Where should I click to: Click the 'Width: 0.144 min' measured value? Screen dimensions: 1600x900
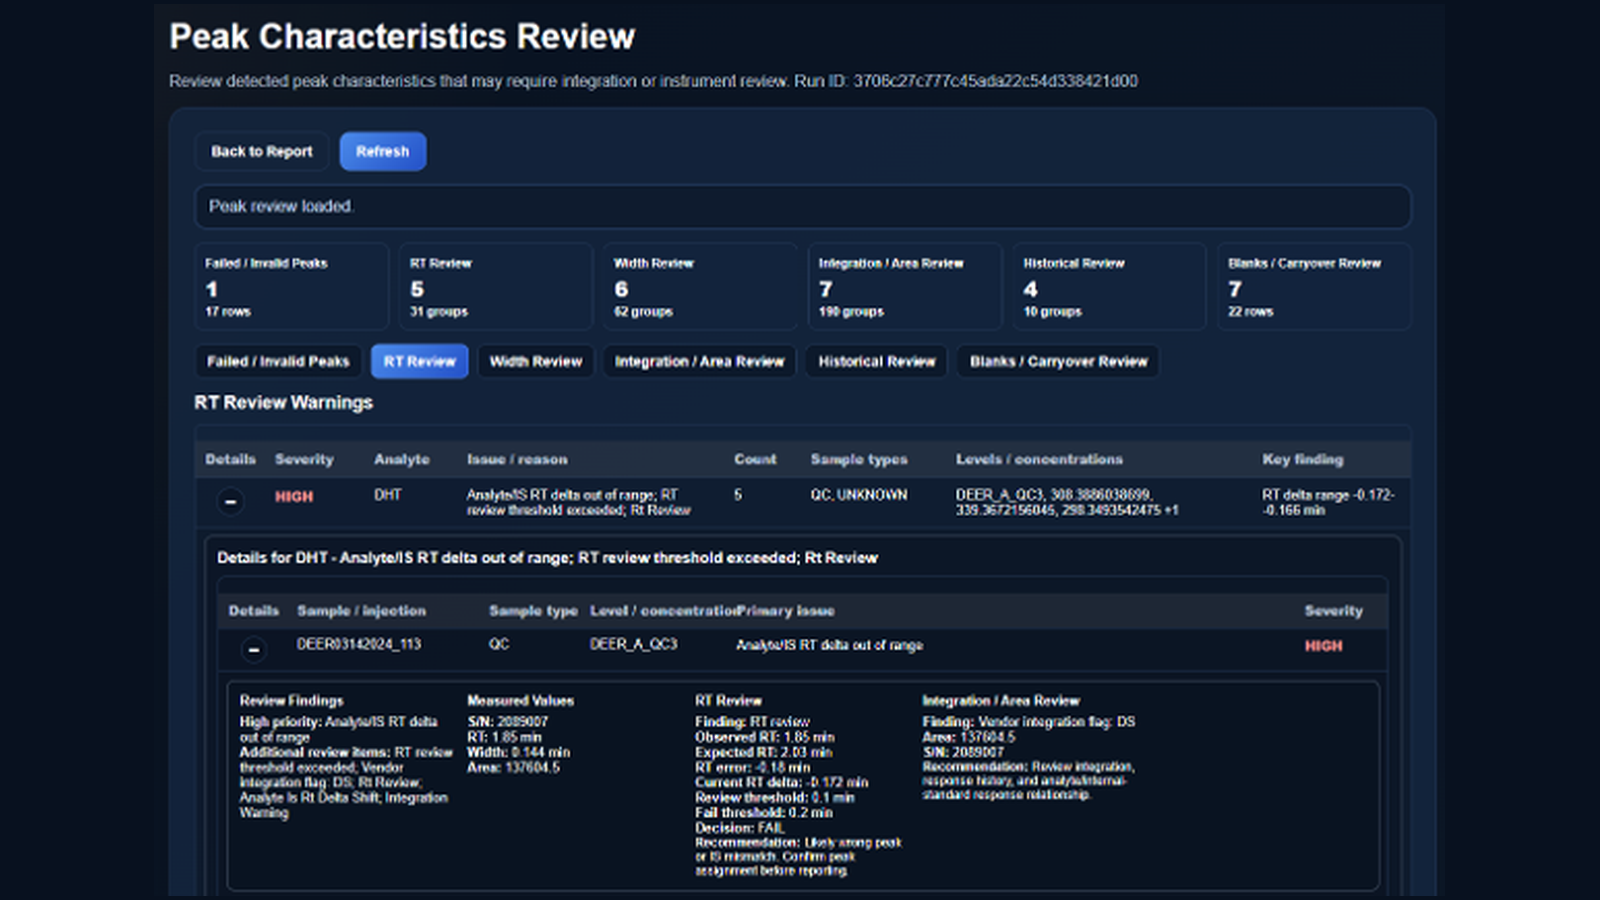(518, 752)
